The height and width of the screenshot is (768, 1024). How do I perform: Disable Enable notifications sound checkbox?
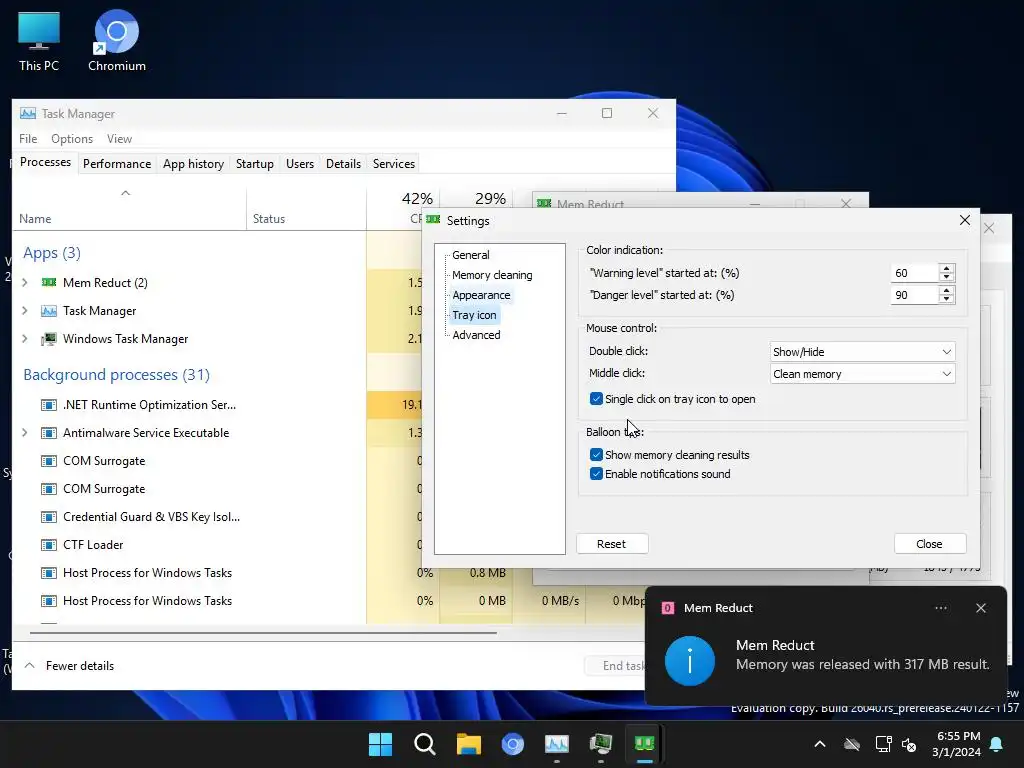point(596,474)
